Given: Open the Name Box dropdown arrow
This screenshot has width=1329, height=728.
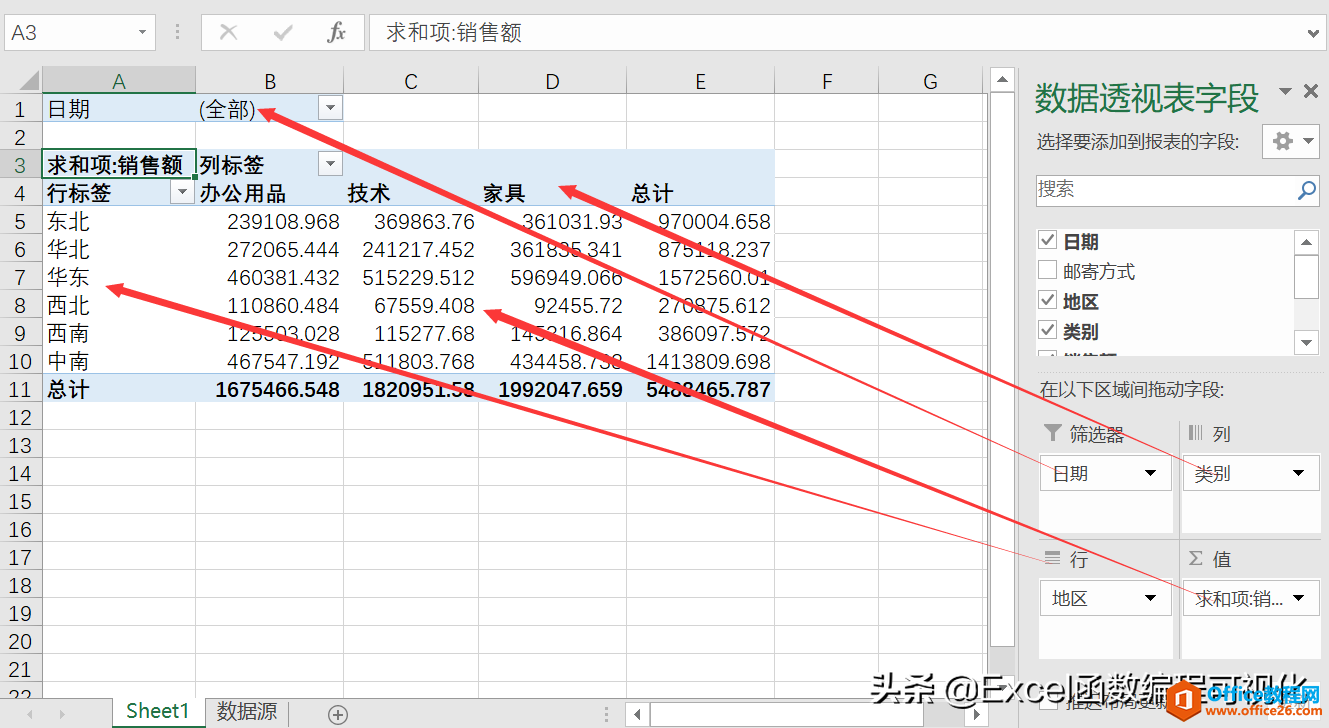Looking at the screenshot, I should [x=142, y=33].
